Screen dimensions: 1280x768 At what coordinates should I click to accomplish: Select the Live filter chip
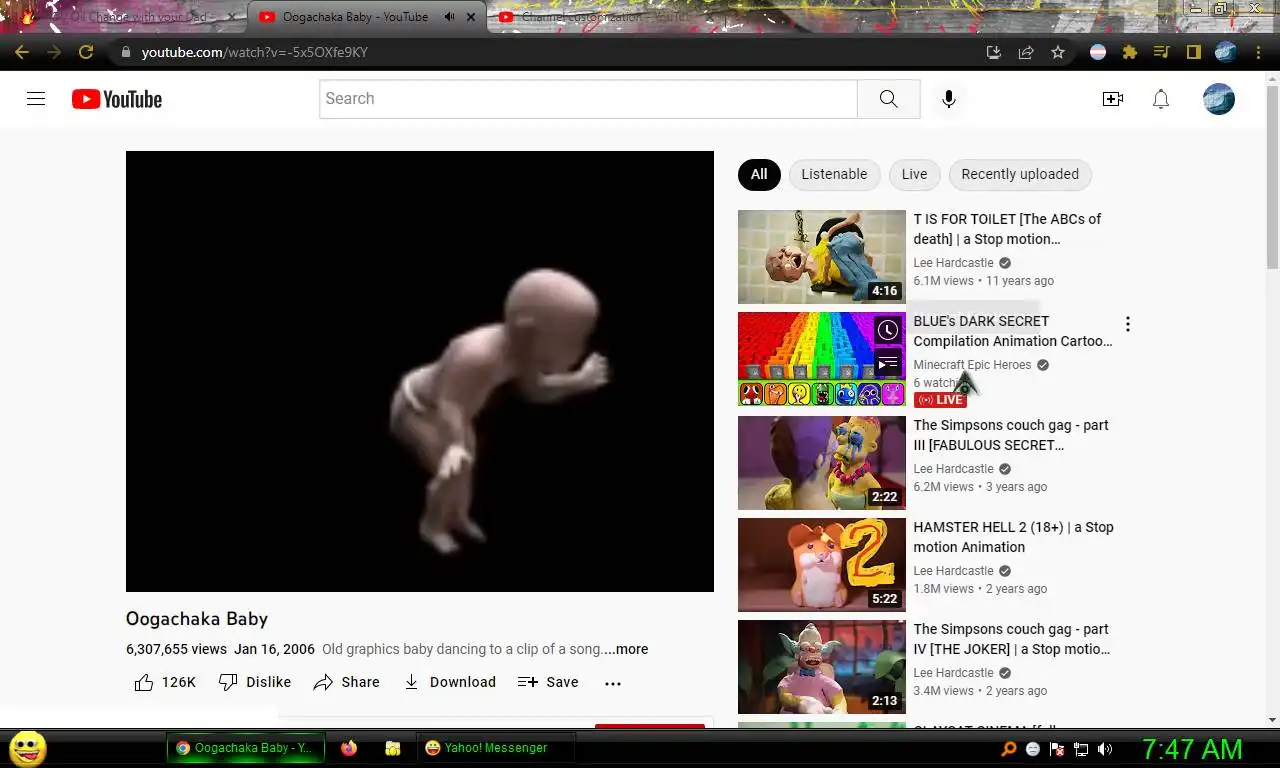pyautogui.click(x=914, y=174)
